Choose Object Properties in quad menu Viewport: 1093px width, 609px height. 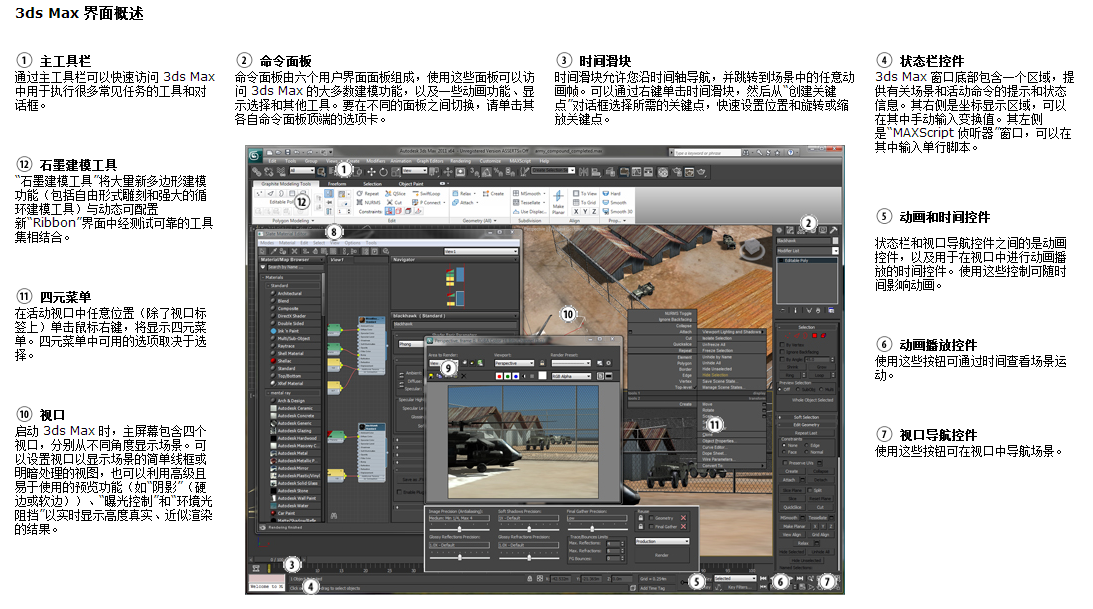[x=719, y=441]
